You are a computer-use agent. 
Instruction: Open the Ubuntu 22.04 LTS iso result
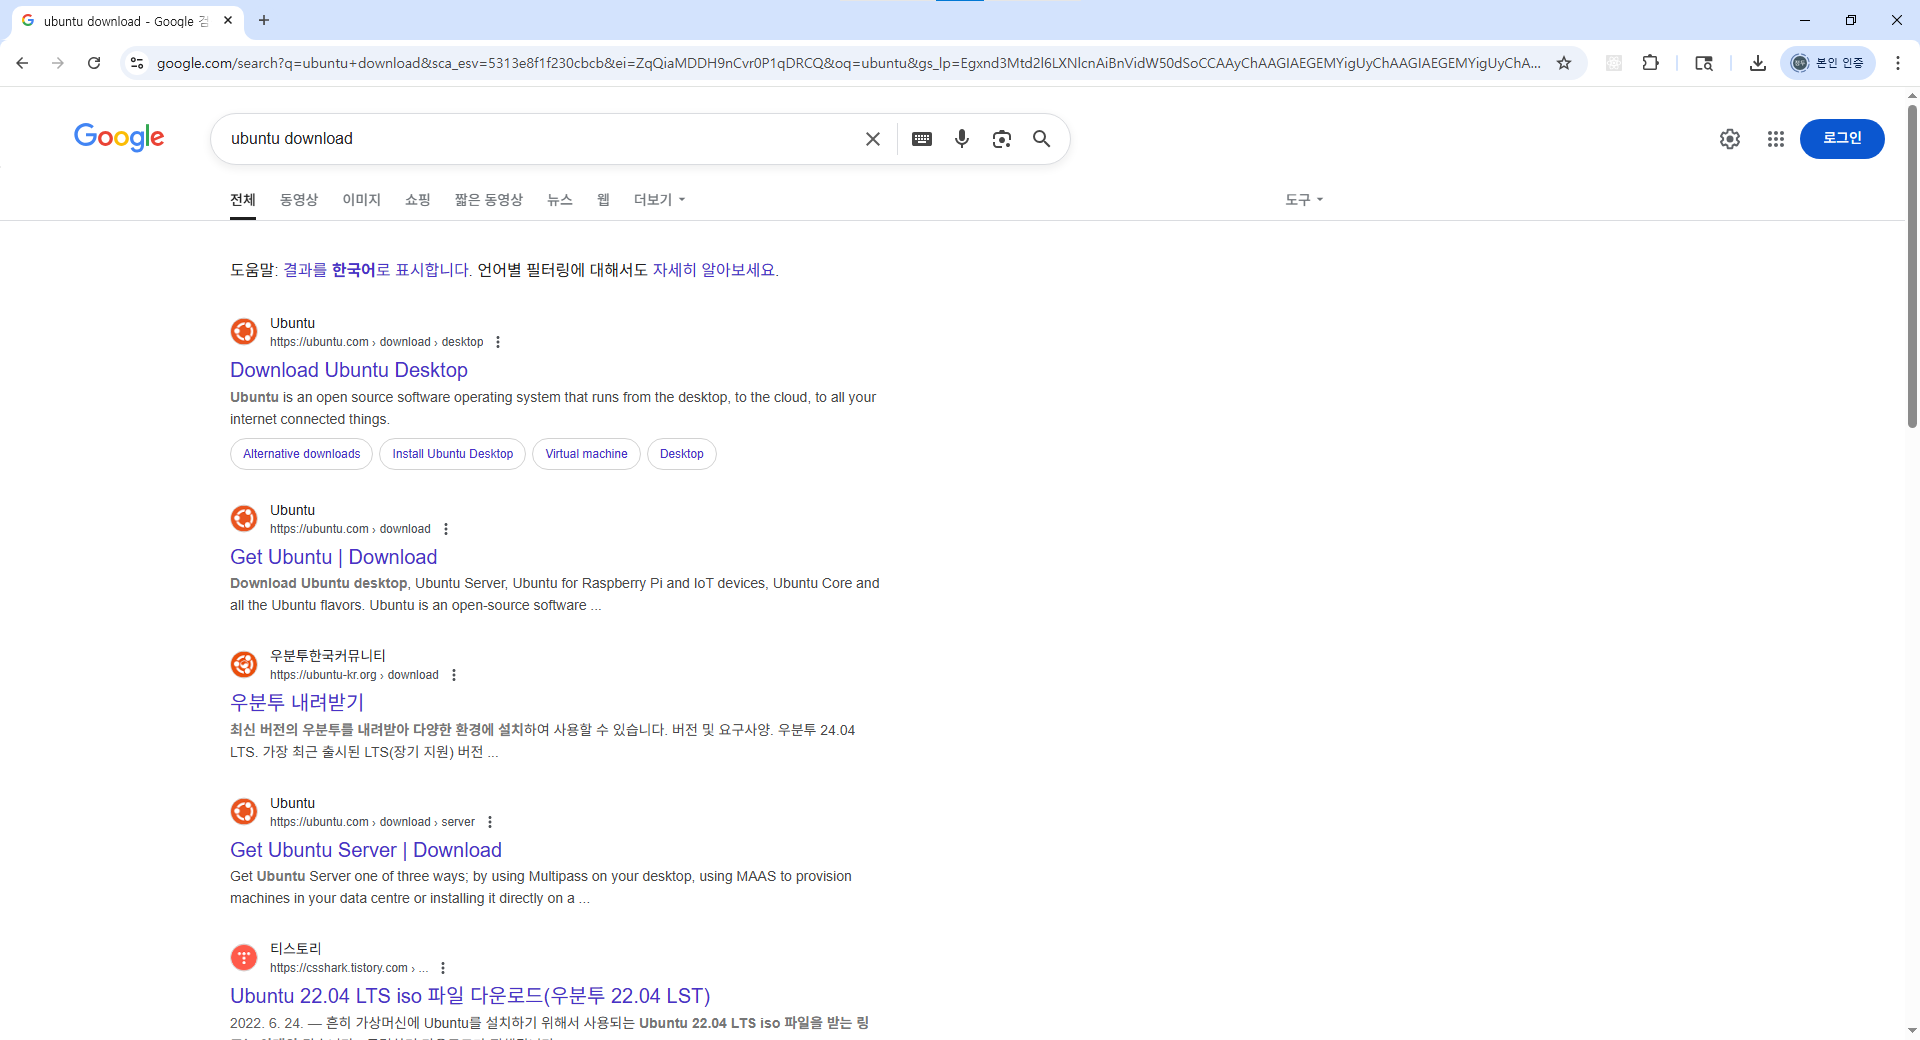[470, 996]
